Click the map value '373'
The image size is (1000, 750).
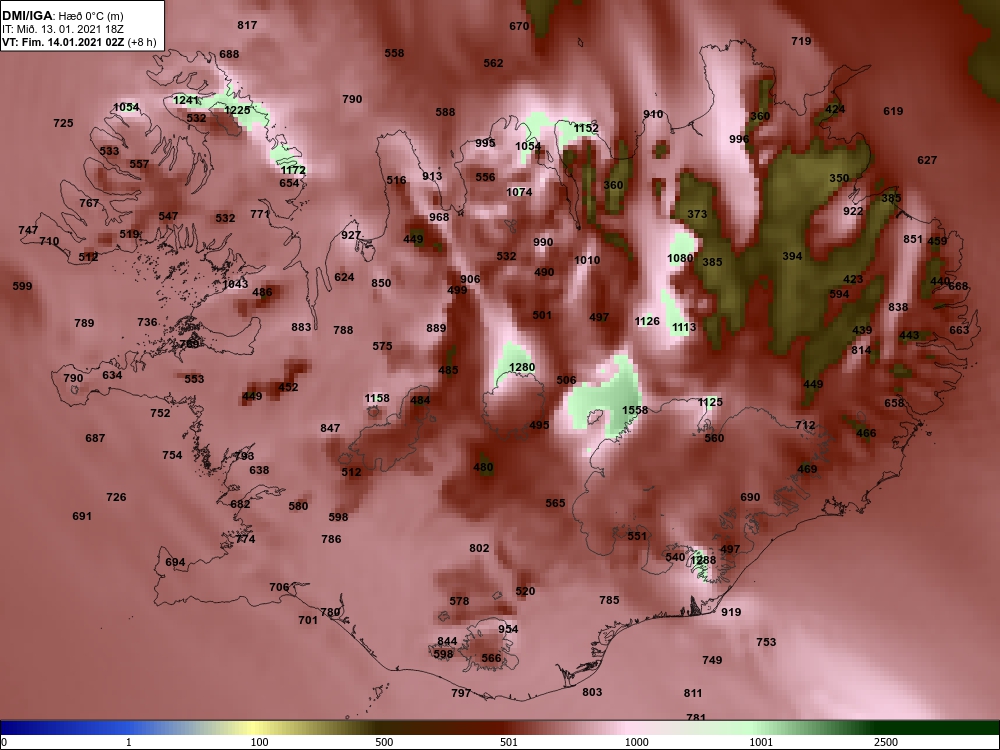click(x=697, y=214)
